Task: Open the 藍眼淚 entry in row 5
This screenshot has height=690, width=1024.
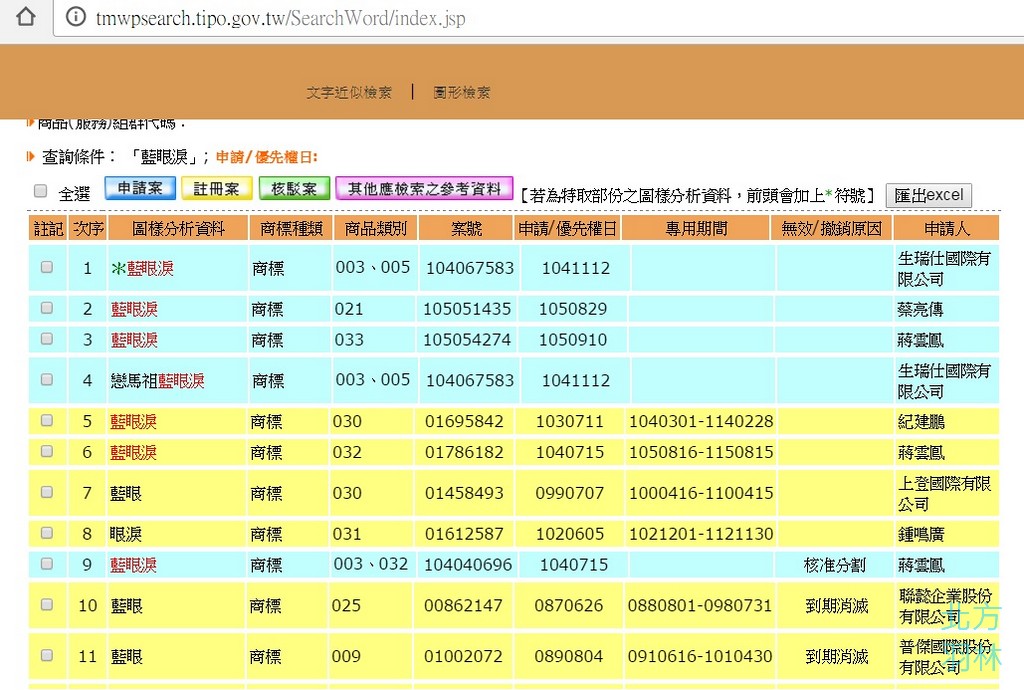Action: coord(133,422)
